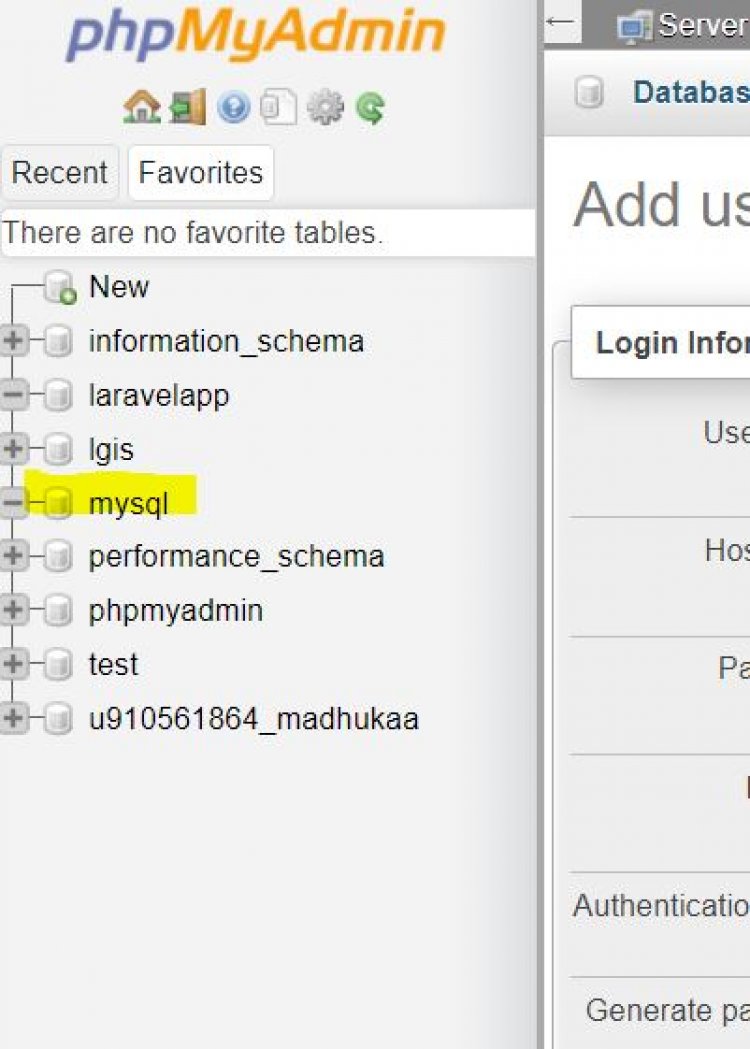
Task: Click the Home icon in phpMyAdmin
Action: click(x=141, y=107)
